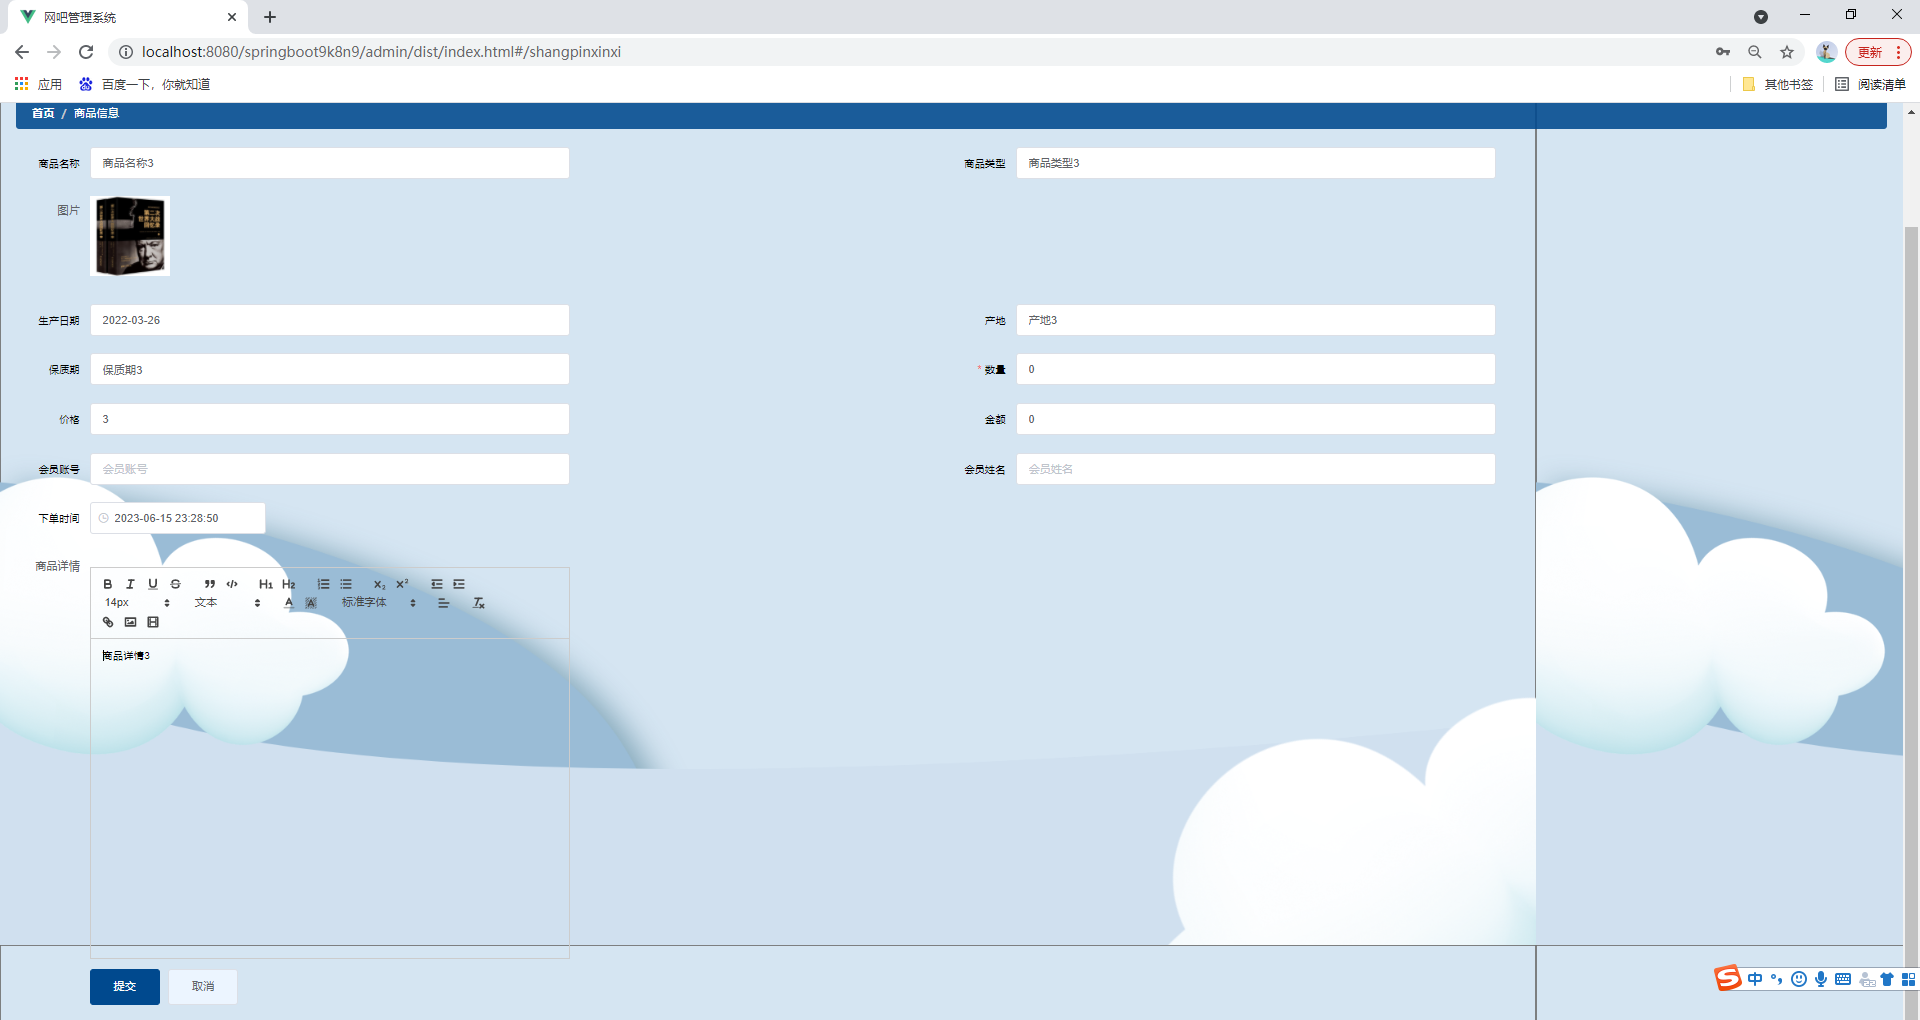Reload the page in the browser
This screenshot has width=1920, height=1020.
point(86,52)
